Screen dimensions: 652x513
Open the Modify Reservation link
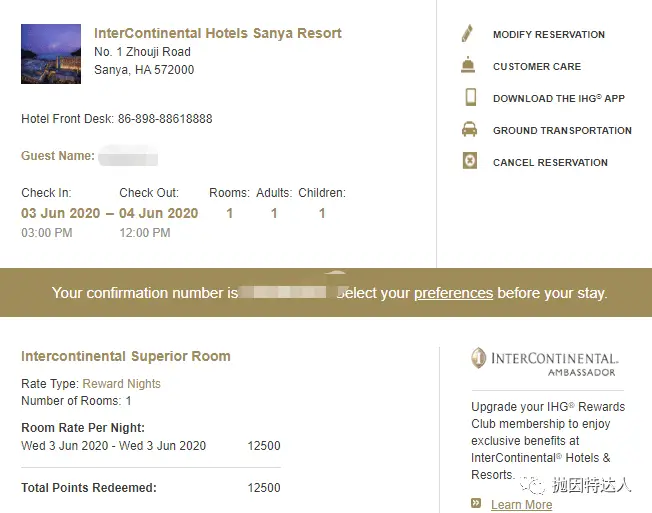[x=549, y=35]
